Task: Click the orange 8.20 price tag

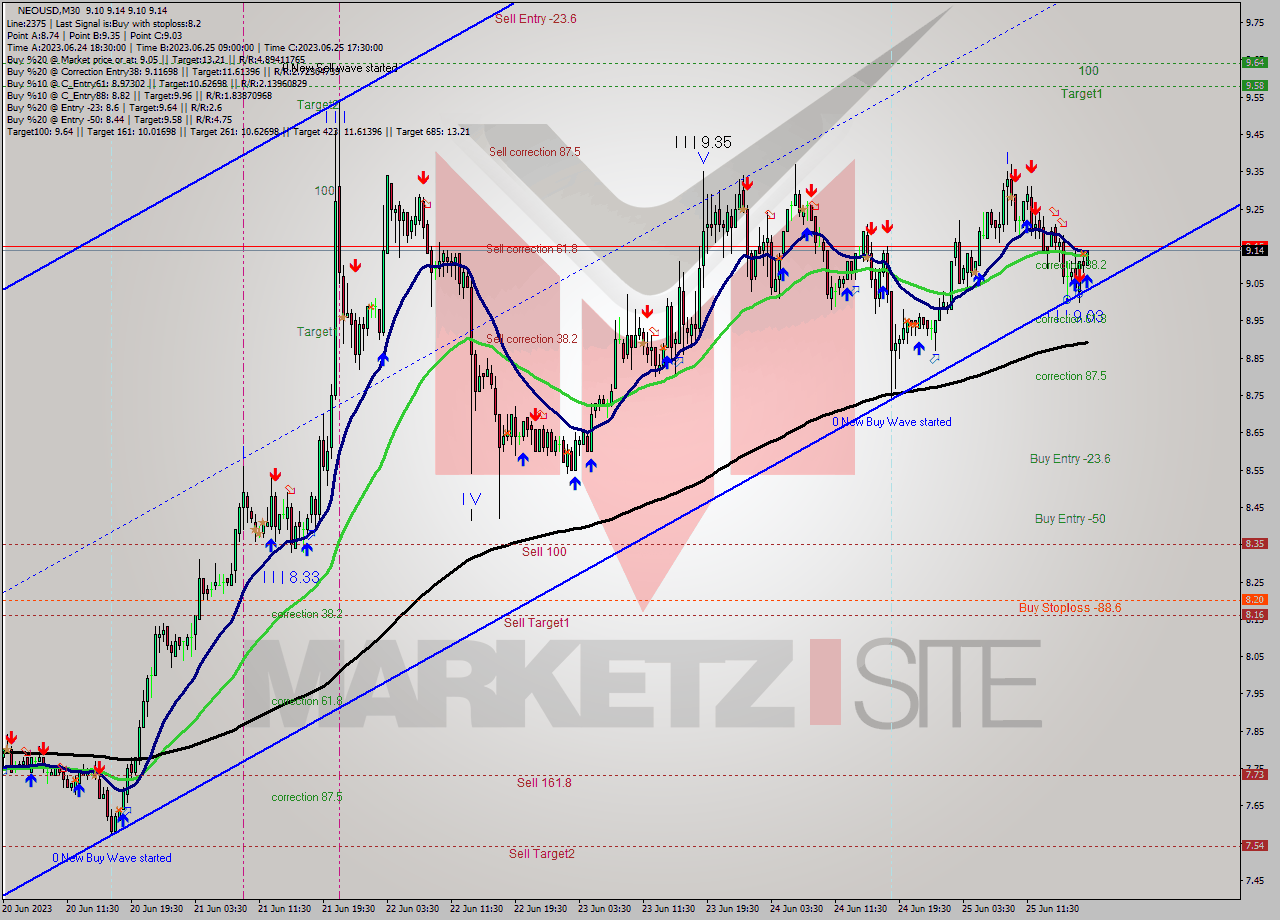Action: (1254, 599)
